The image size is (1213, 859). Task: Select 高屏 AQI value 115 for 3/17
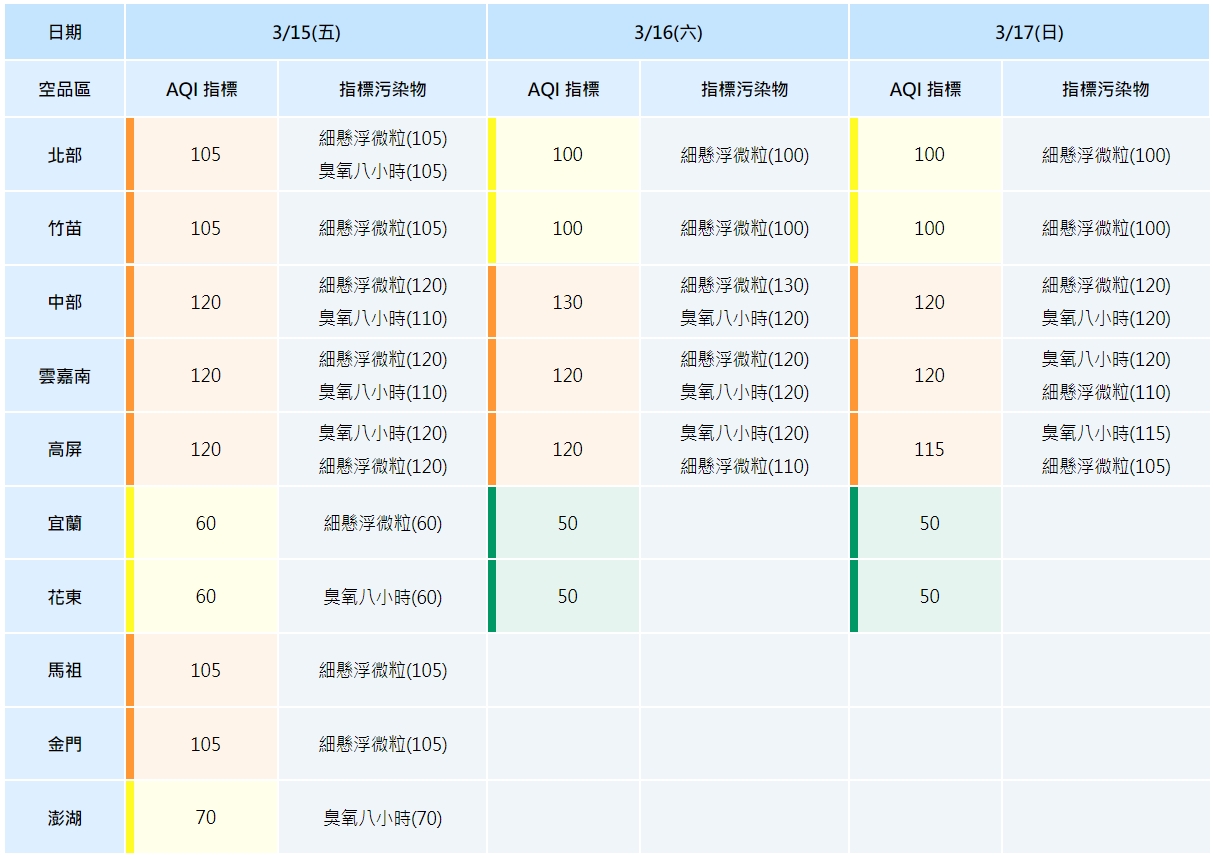(x=929, y=450)
